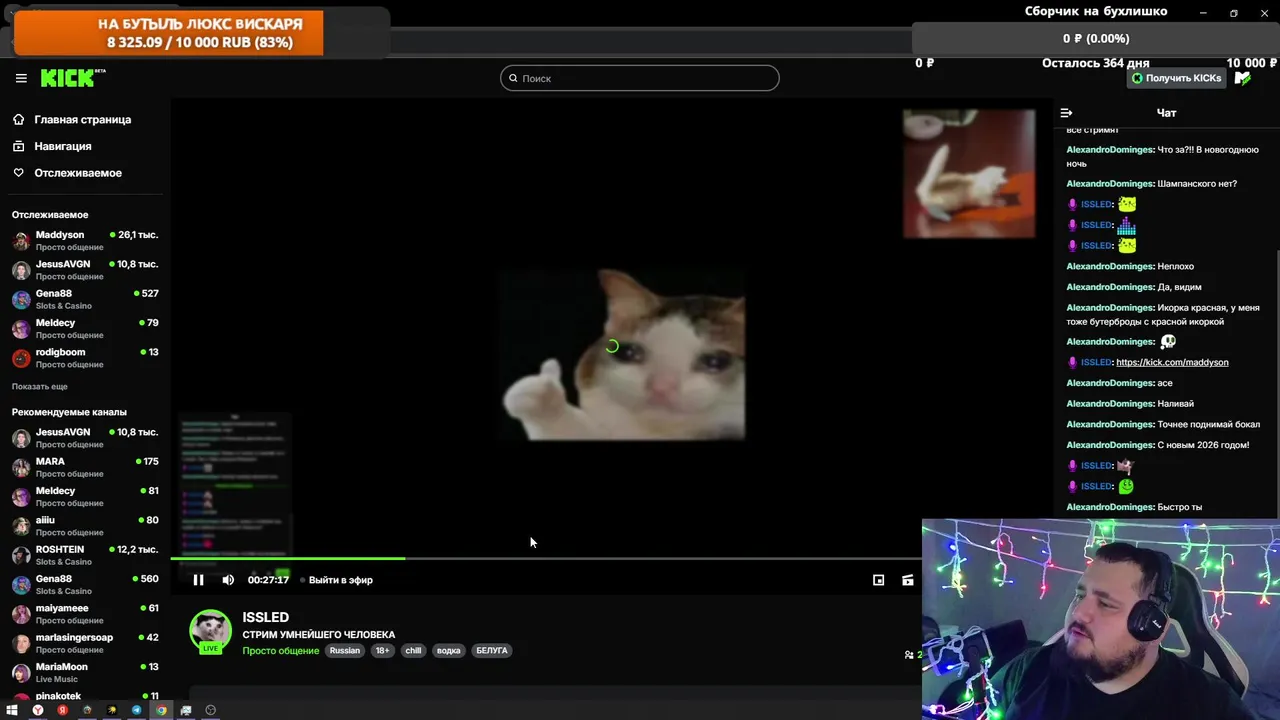Mute the player volume
Screen dimensions: 1280x720
[228, 580]
